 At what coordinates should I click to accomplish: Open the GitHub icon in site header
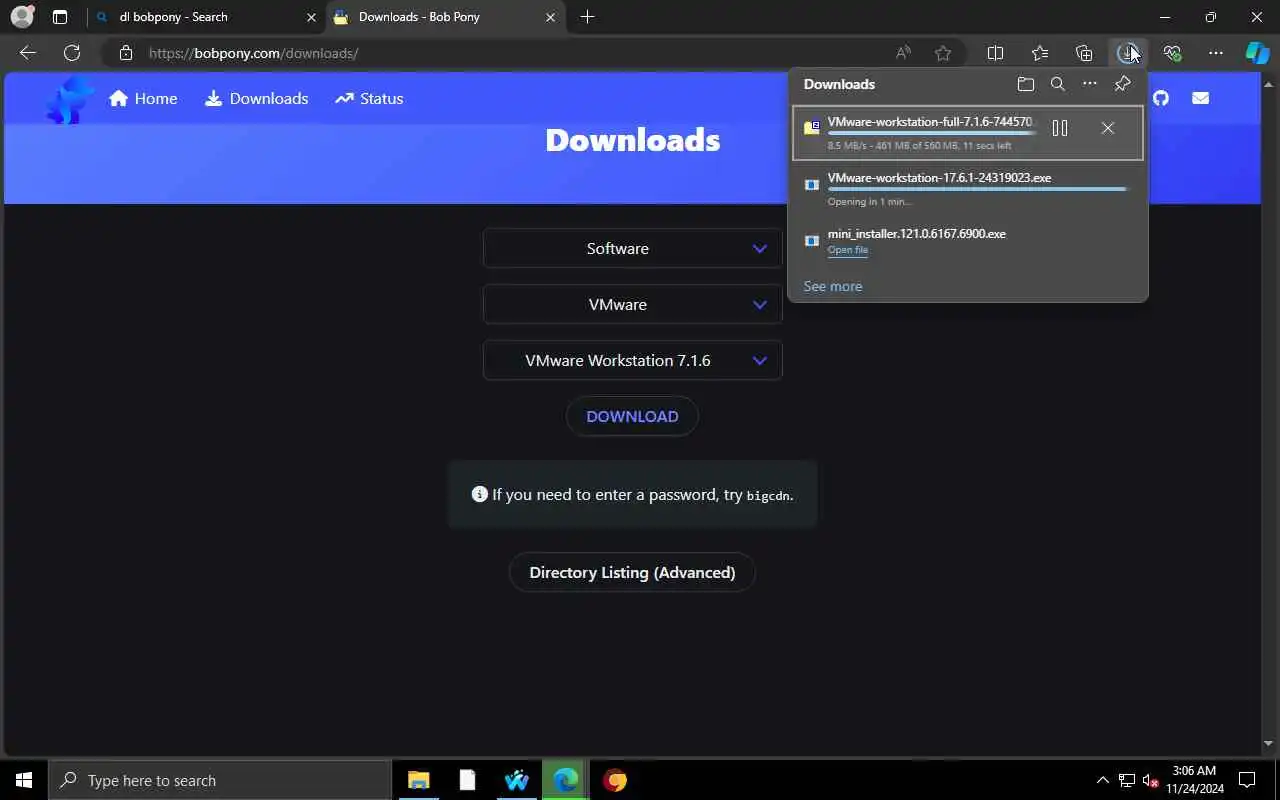point(1161,98)
